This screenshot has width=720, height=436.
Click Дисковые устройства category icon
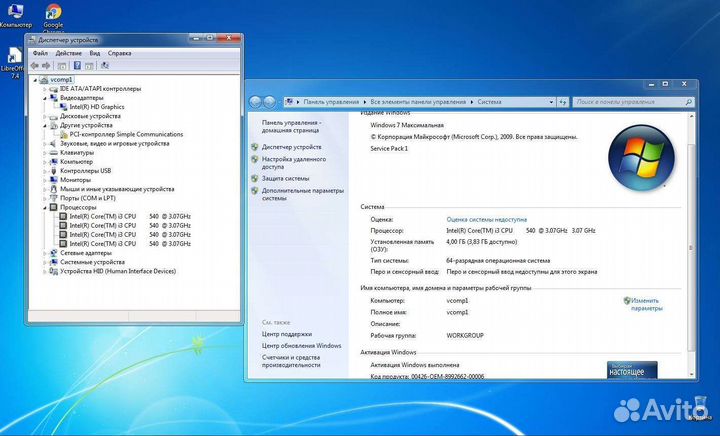(54, 116)
